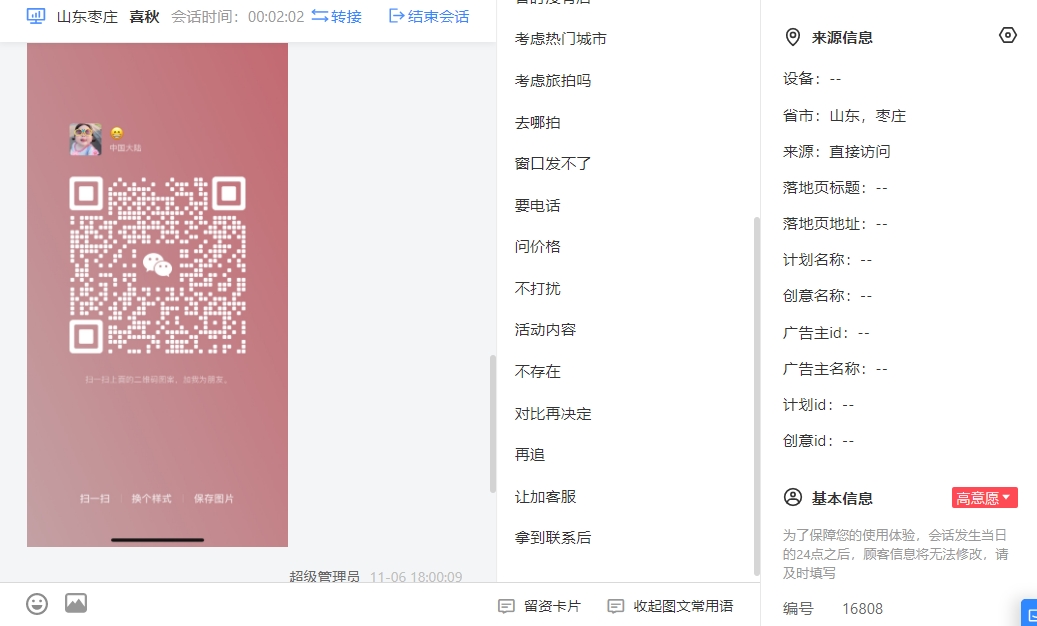Choose the 让加客服 quick phrase
Screen dimensions: 1037x626
546,496
